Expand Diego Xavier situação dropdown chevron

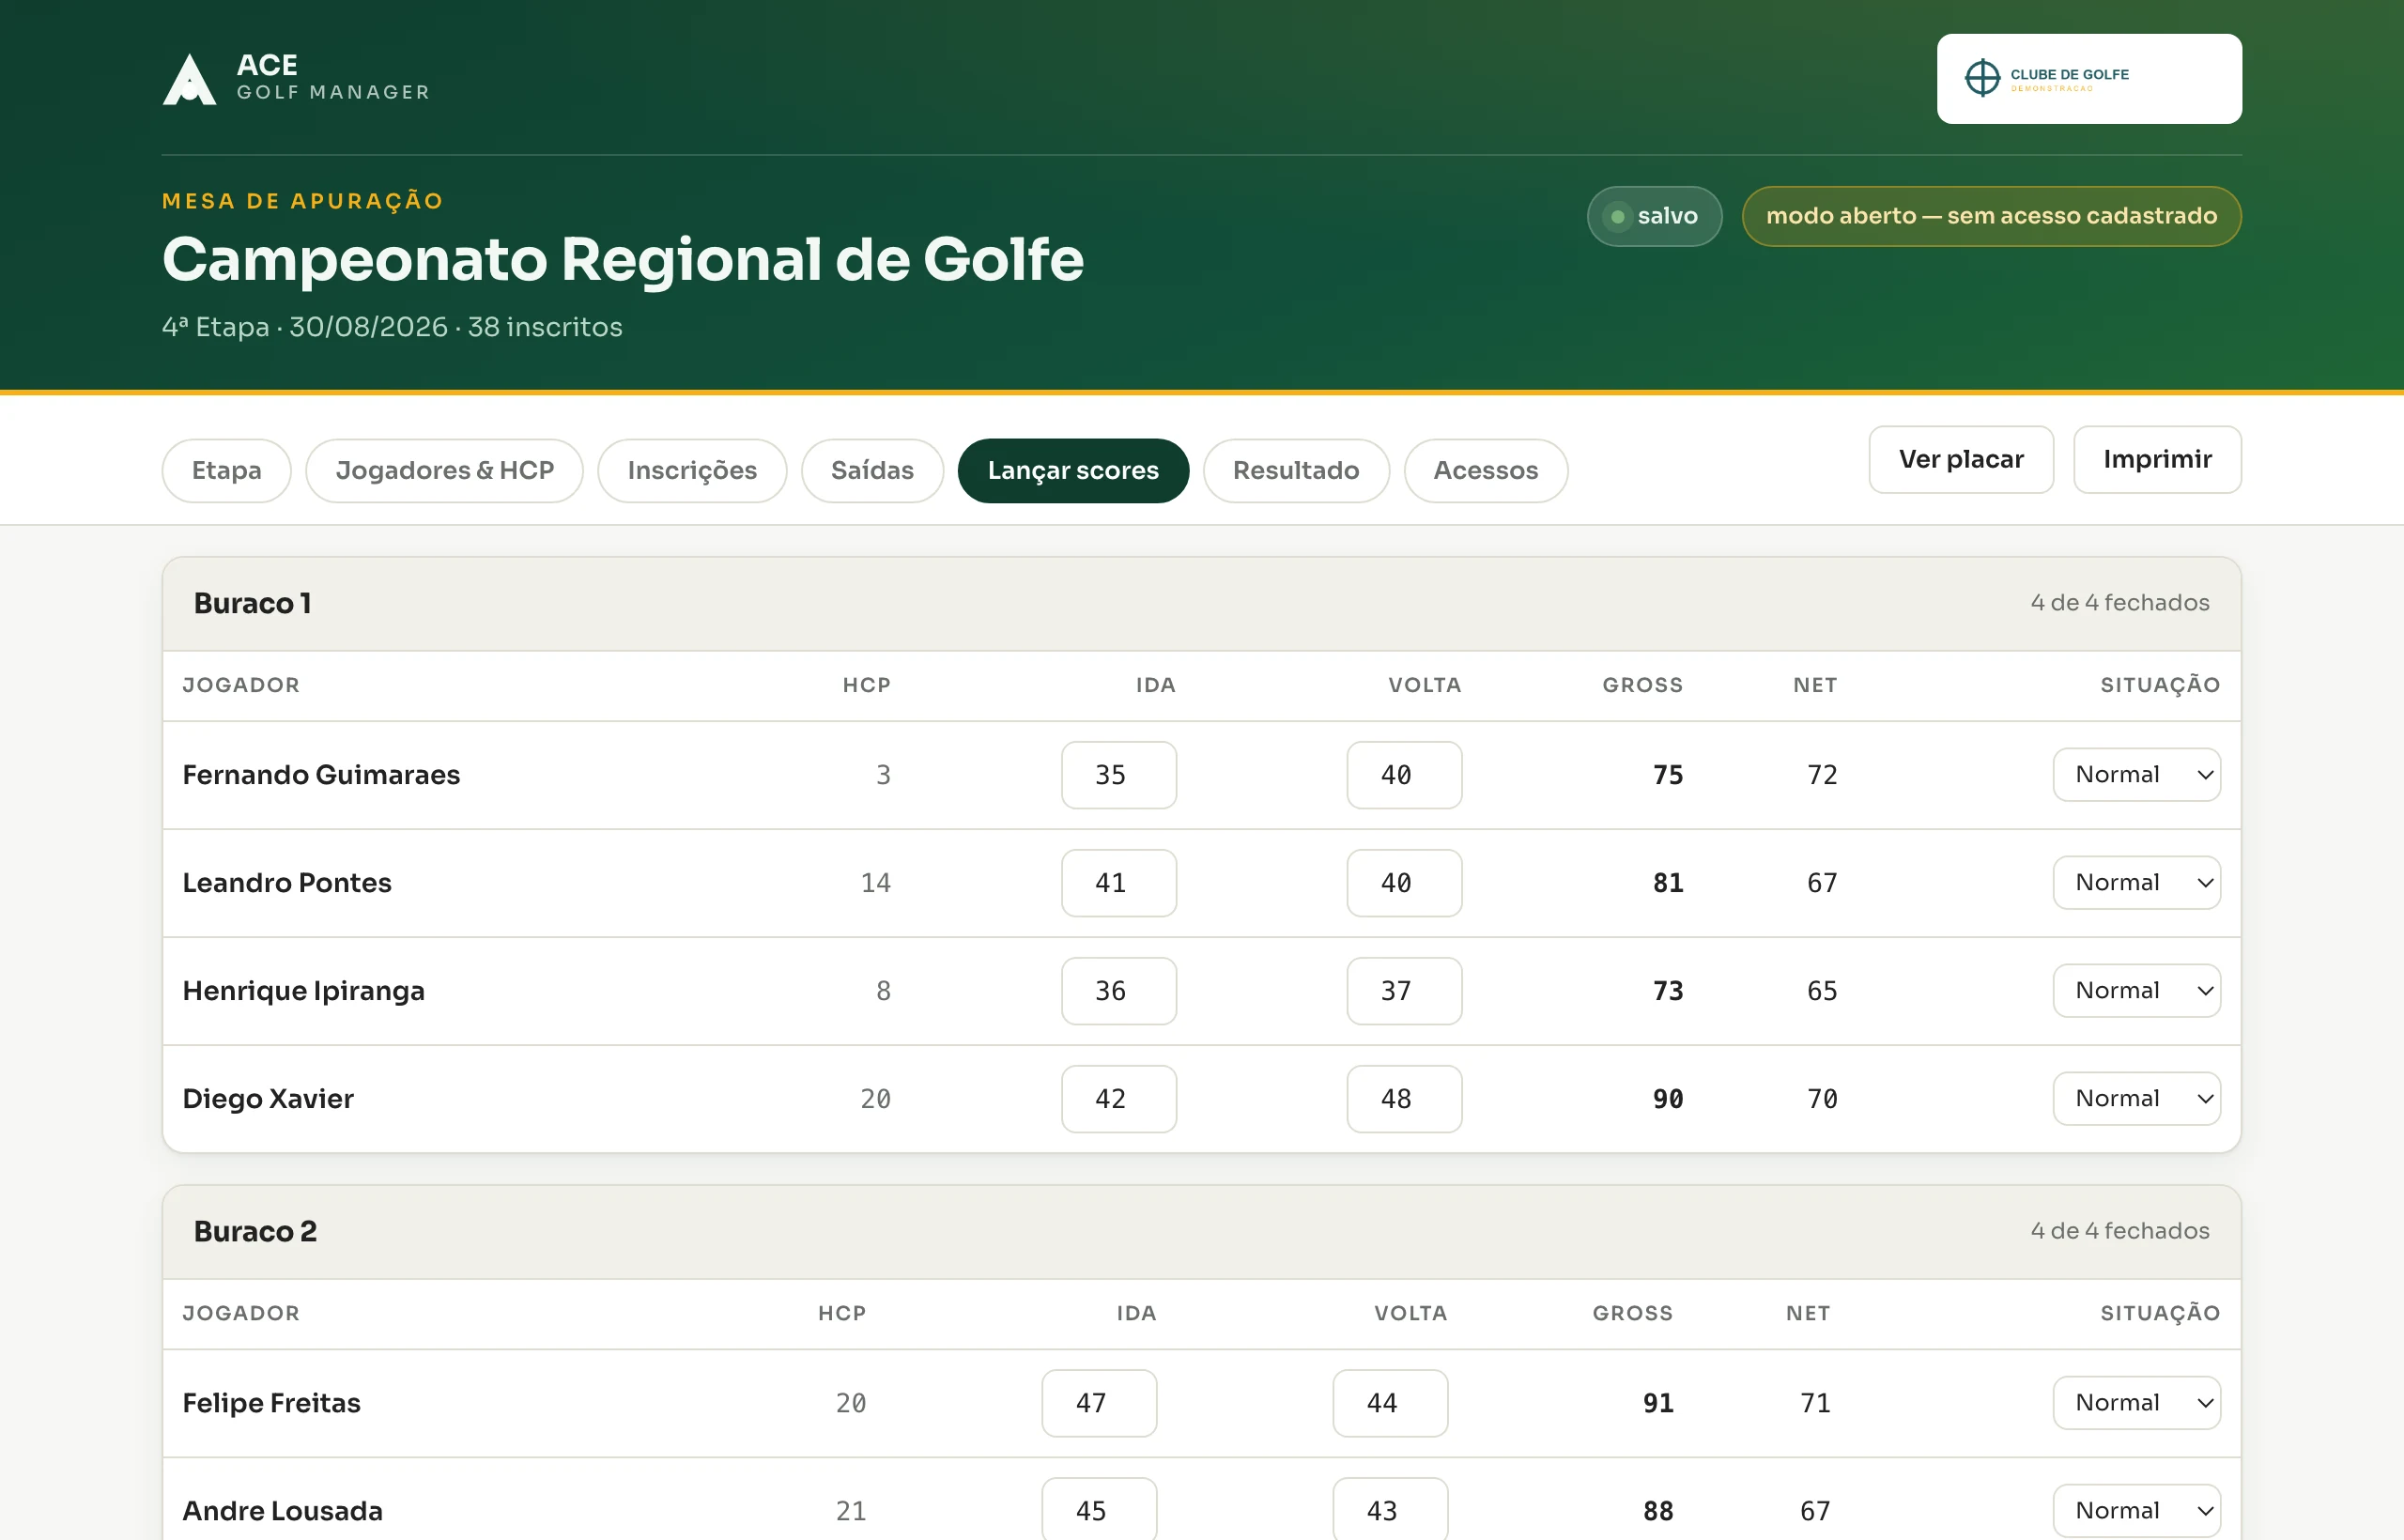click(x=2204, y=1099)
